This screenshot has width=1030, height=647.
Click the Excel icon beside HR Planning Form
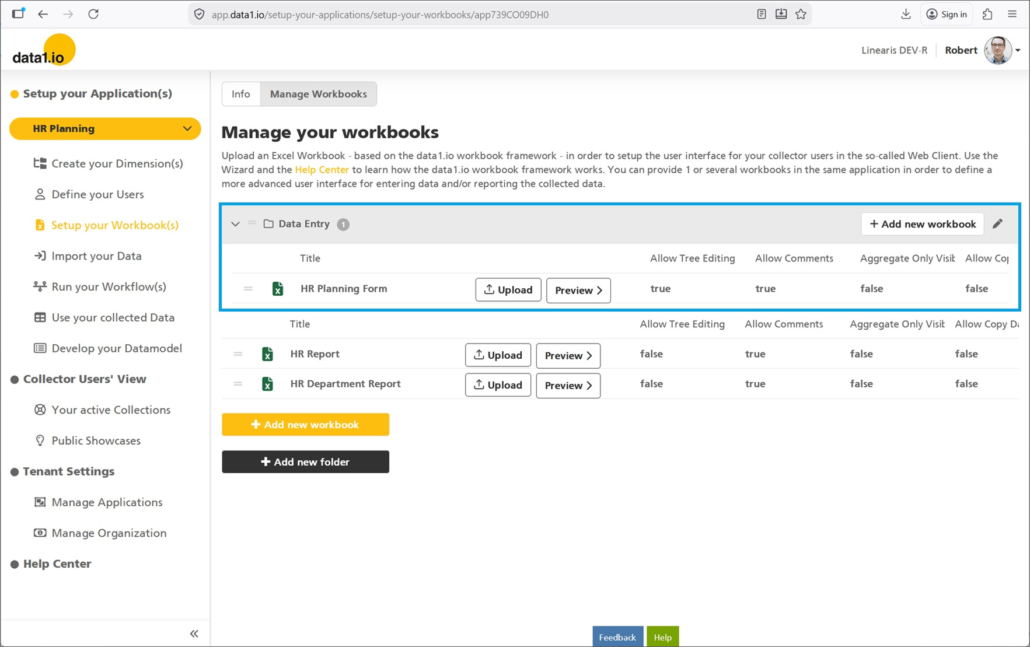(x=278, y=289)
